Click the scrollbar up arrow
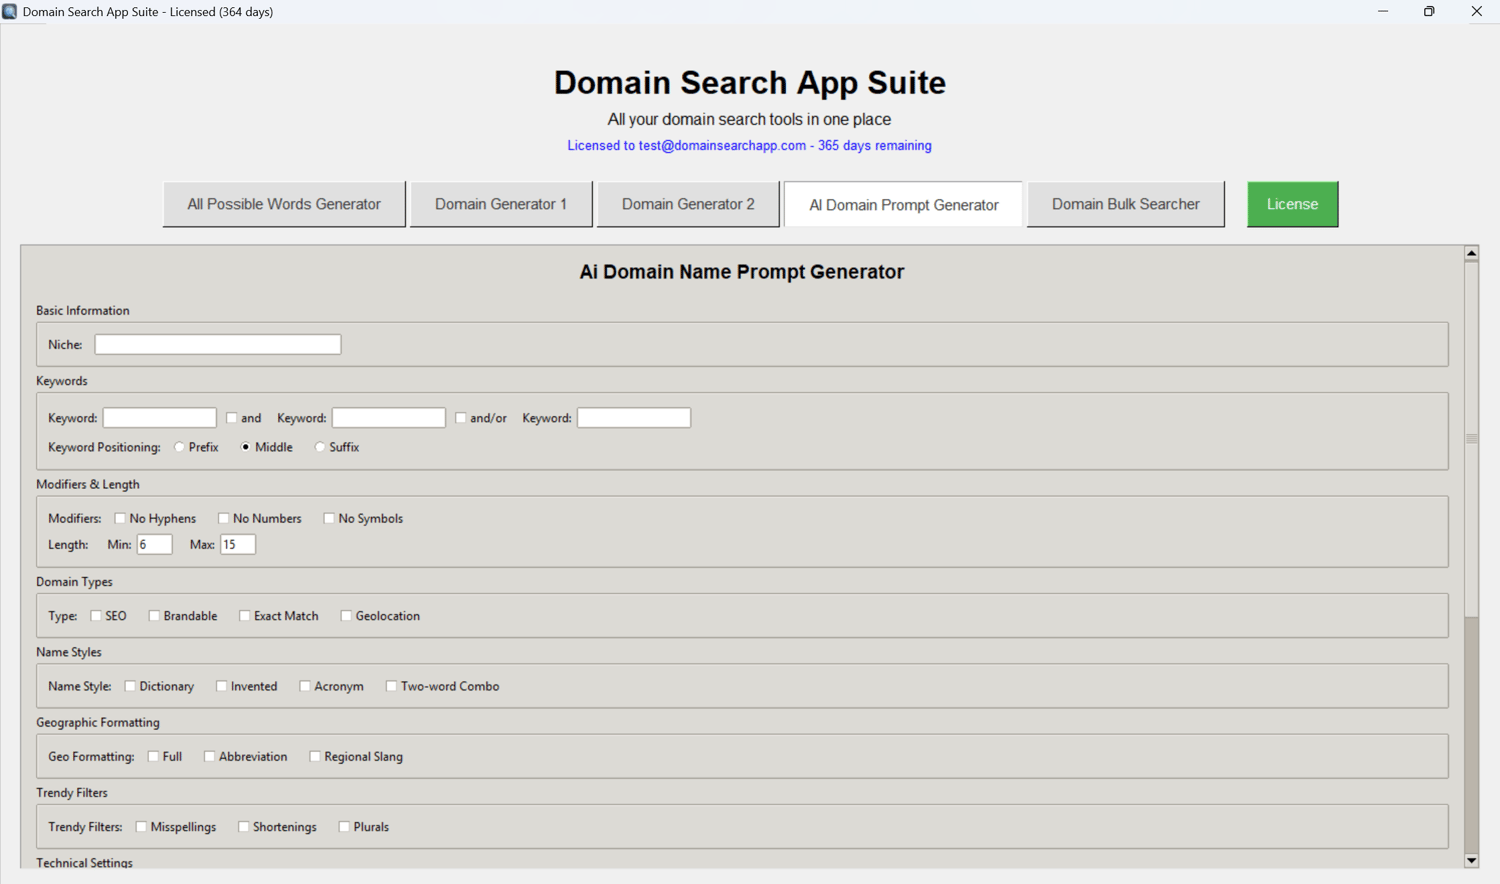Image resolution: width=1500 pixels, height=884 pixels. pyautogui.click(x=1471, y=253)
